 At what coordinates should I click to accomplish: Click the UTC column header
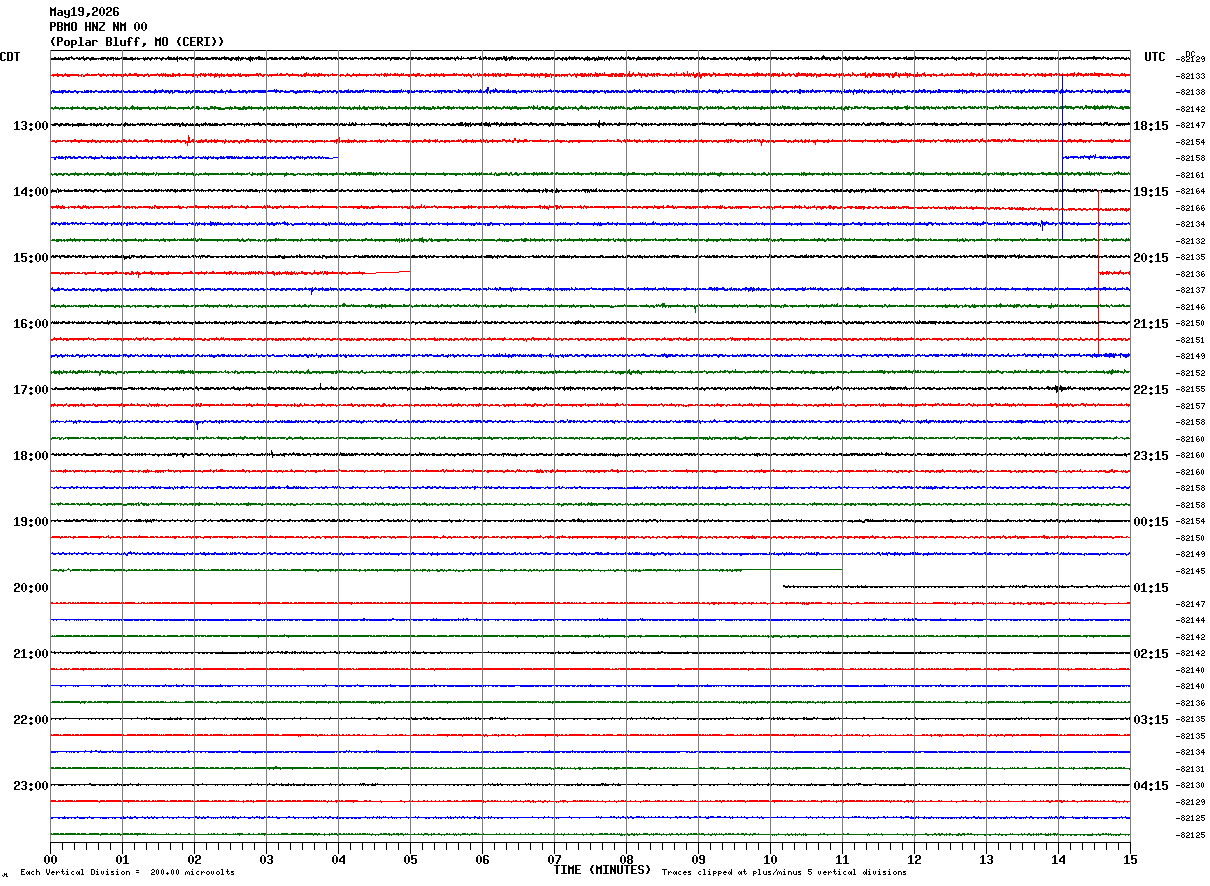pos(1155,57)
